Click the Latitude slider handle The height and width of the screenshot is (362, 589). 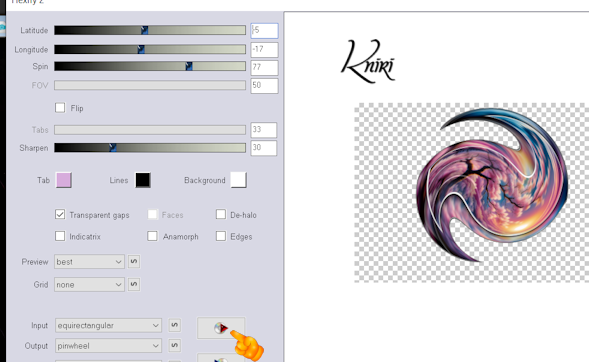tap(145, 30)
